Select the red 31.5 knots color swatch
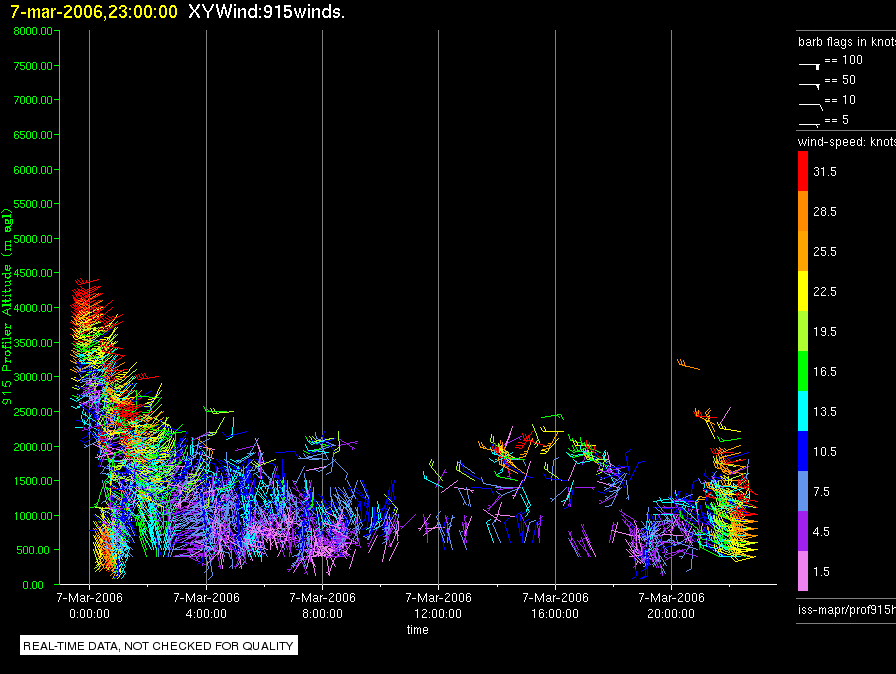Screen dimensions: 896x674 pos(803,171)
